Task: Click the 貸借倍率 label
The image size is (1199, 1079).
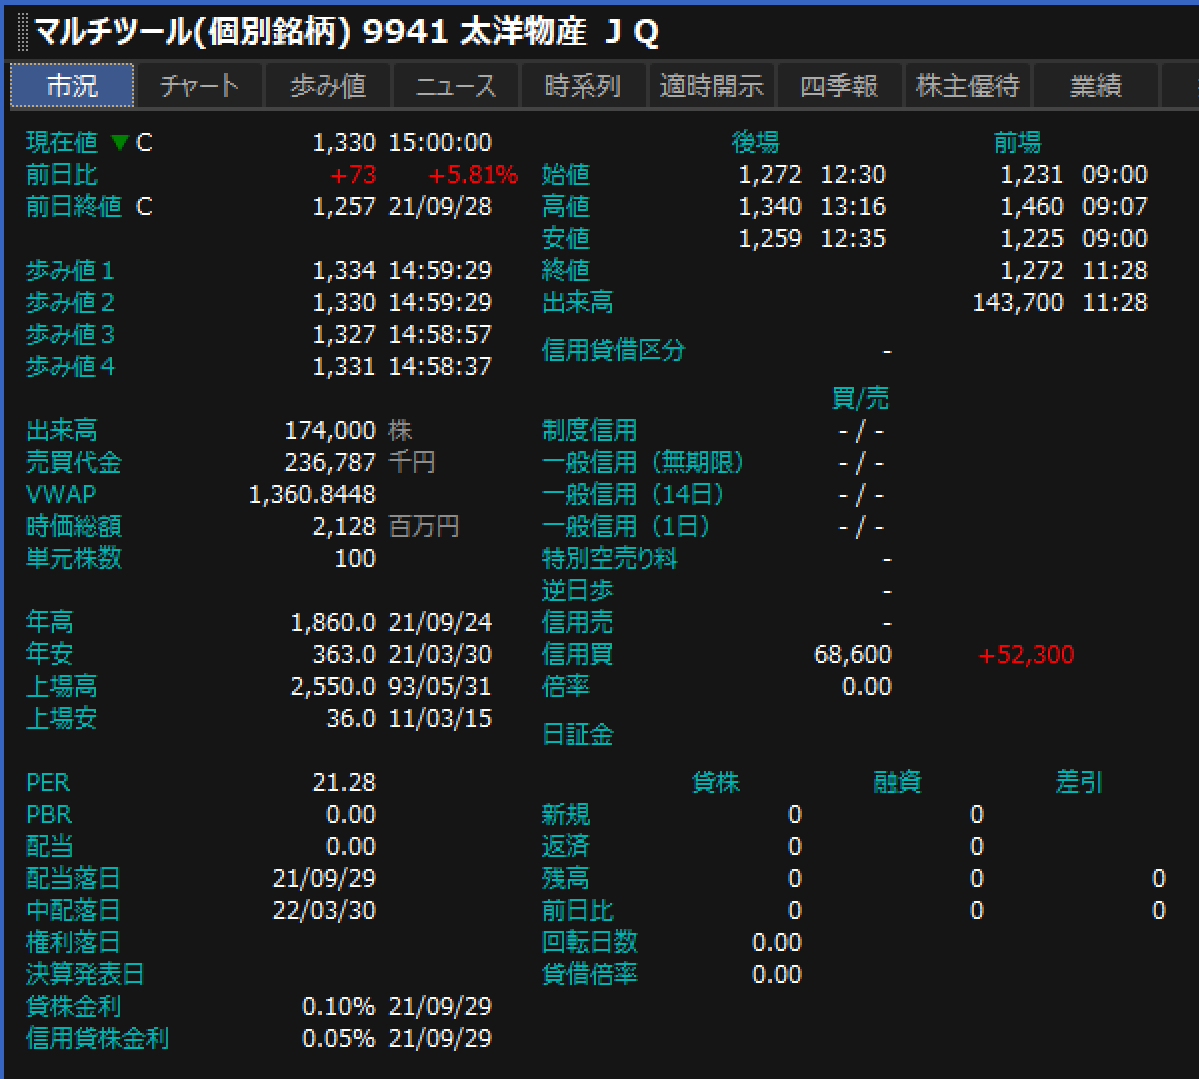Action: pos(589,975)
